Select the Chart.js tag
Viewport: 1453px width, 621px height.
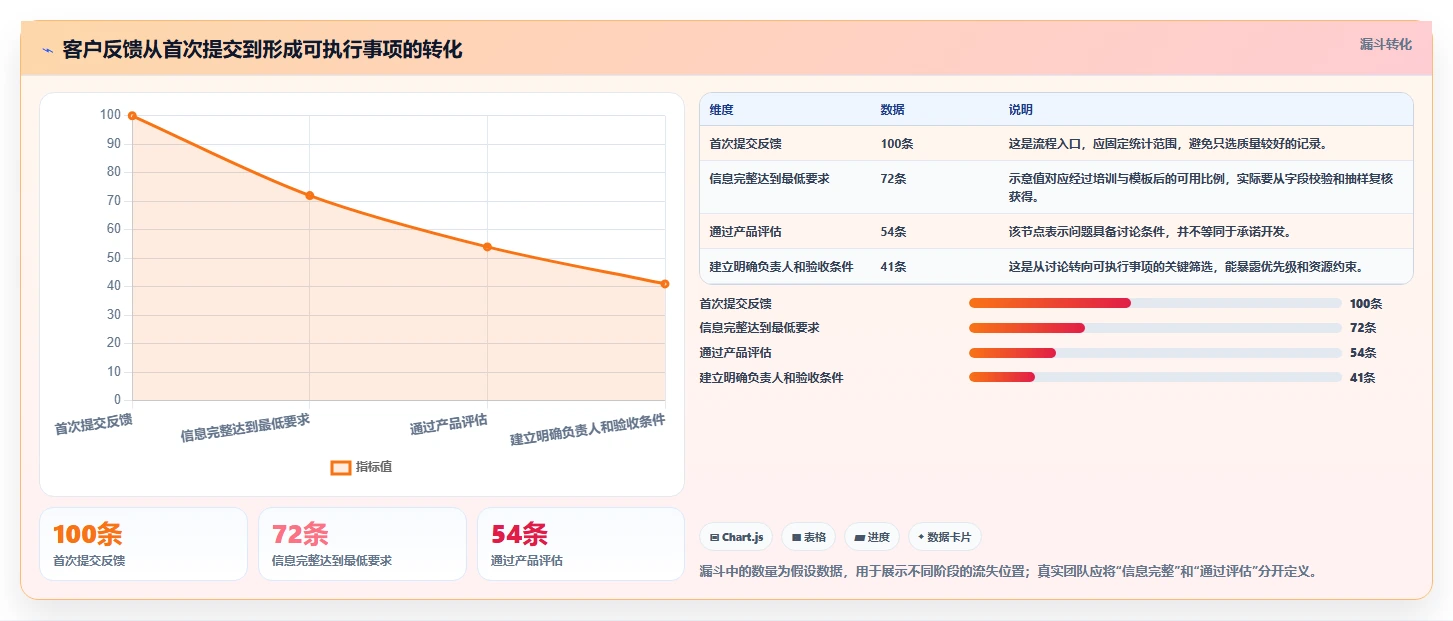pos(736,537)
